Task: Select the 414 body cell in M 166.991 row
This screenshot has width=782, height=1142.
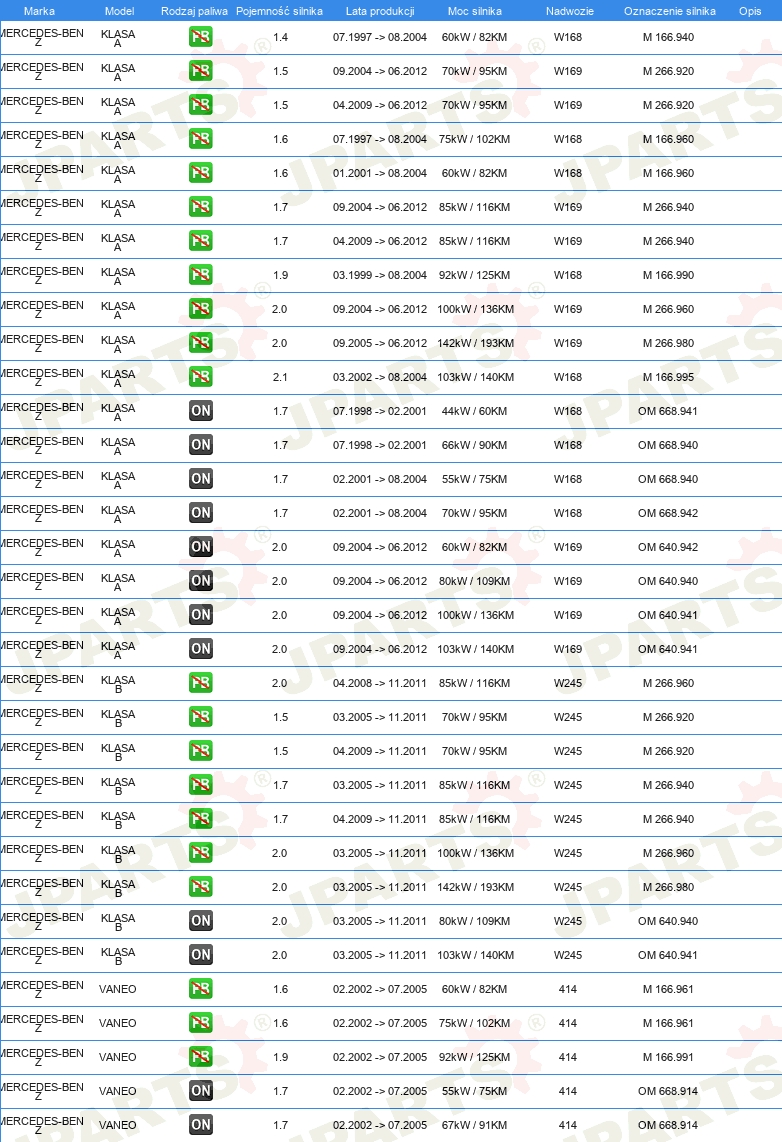Action: (568, 1057)
